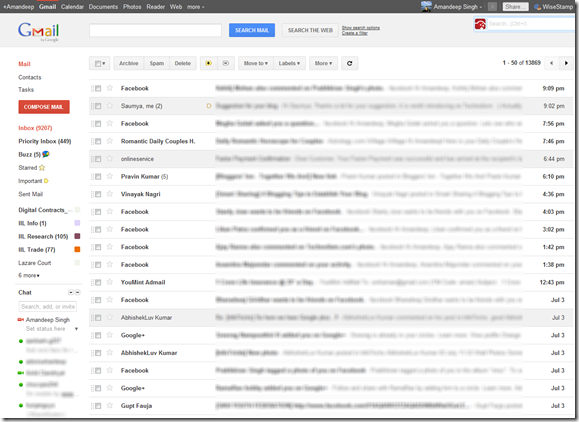Image resolution: width=579 pixels, height=422 pixels.
Task: Tick the checkbox for Pravin Kumar (5)
Action: [98, 176]
